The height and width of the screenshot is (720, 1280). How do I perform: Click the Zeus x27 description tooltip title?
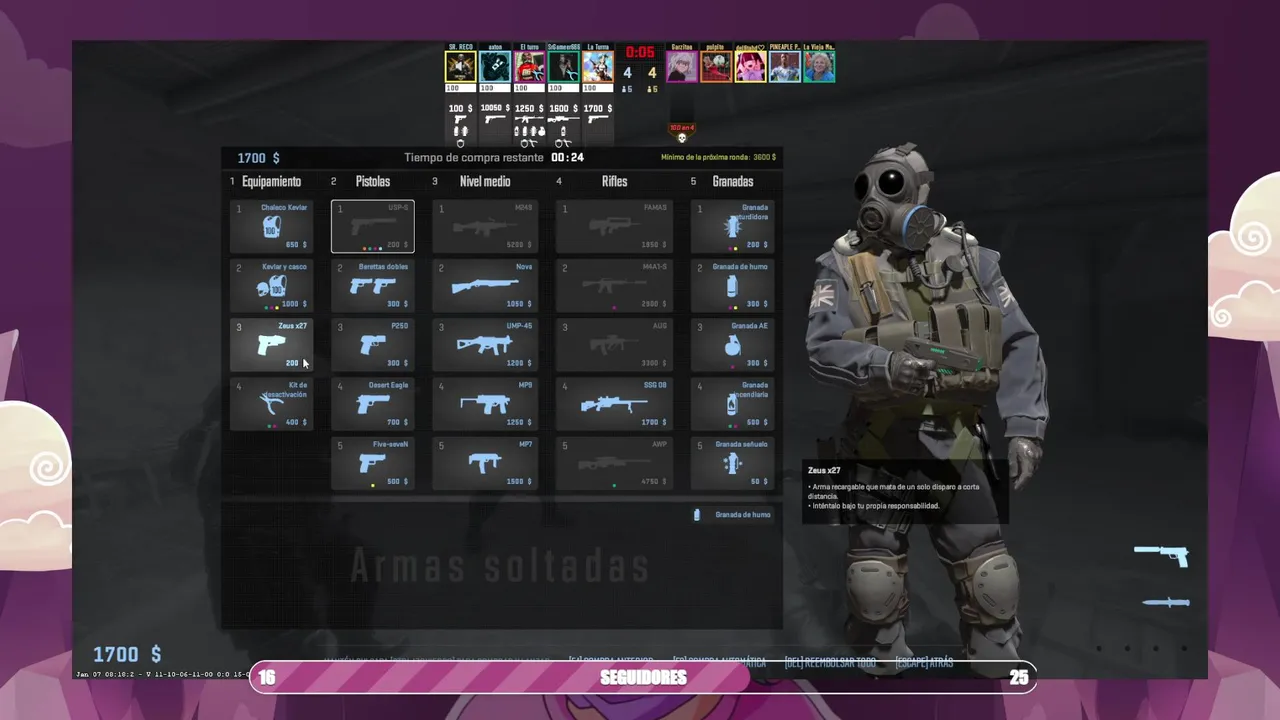[x=824, y=470]
